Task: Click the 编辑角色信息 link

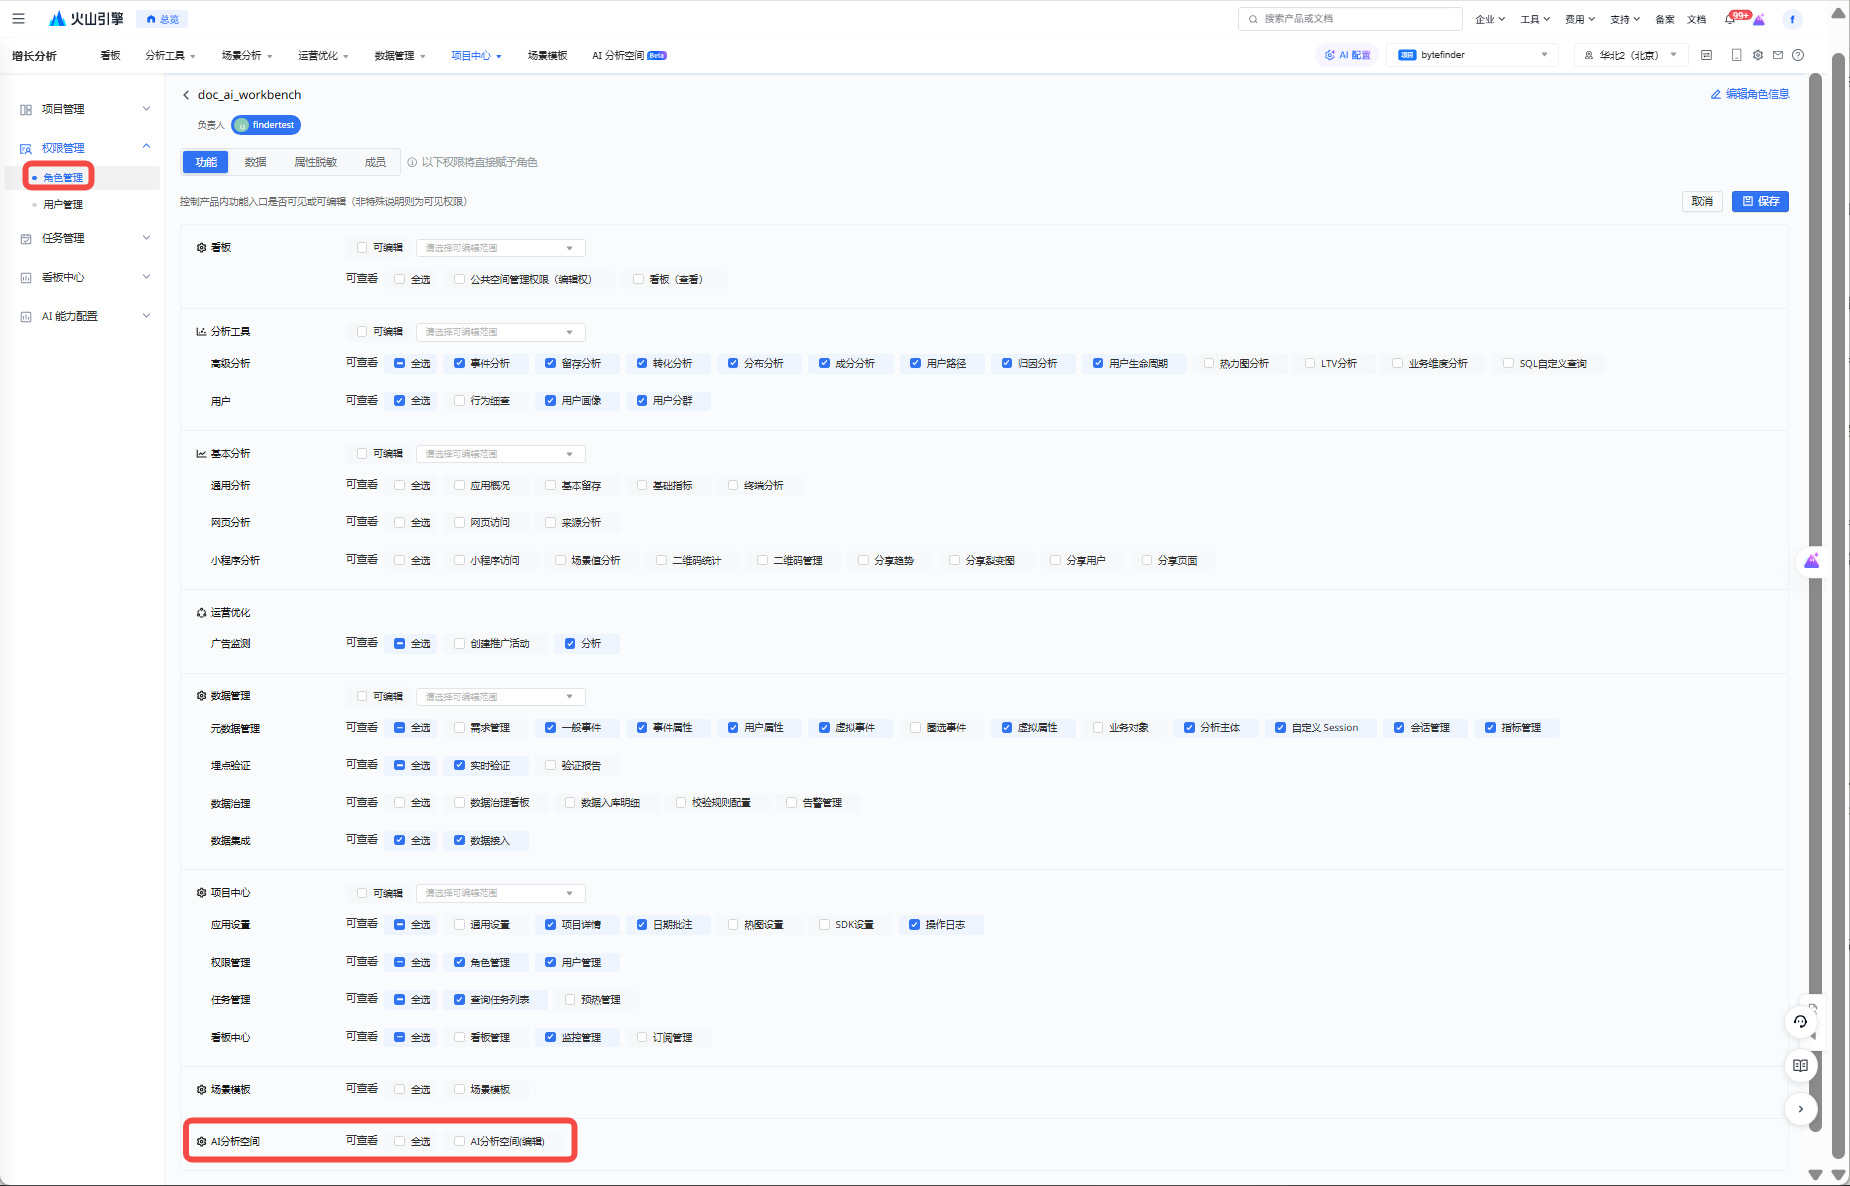Action: 1750,94
